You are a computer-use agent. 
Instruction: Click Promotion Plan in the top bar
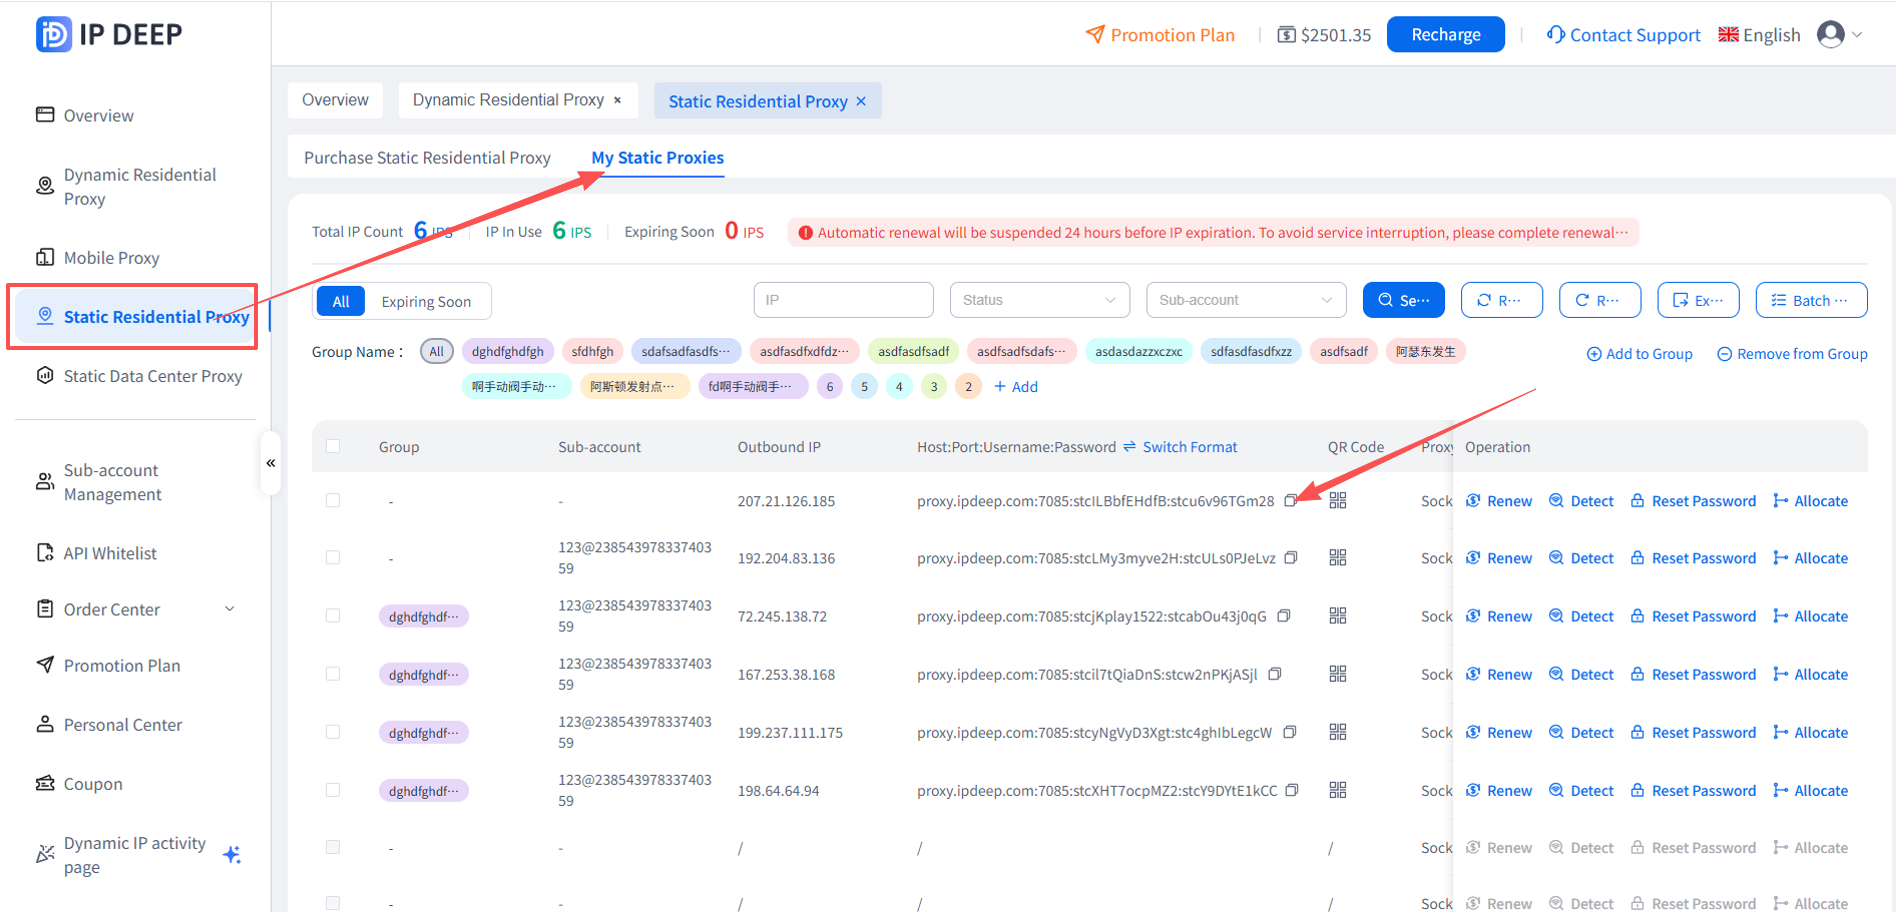(1160, 35)
